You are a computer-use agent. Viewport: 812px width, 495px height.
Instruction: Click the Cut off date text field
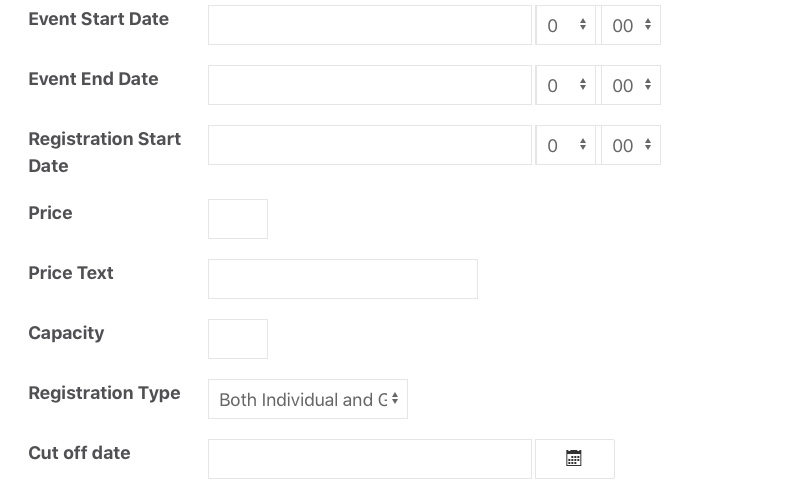(x=369, y=459)
